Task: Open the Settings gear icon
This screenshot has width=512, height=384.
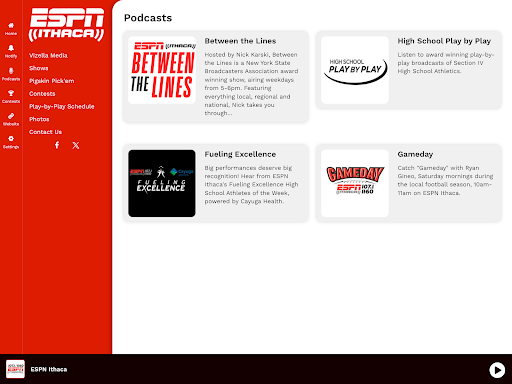Action: click(11, 142)
